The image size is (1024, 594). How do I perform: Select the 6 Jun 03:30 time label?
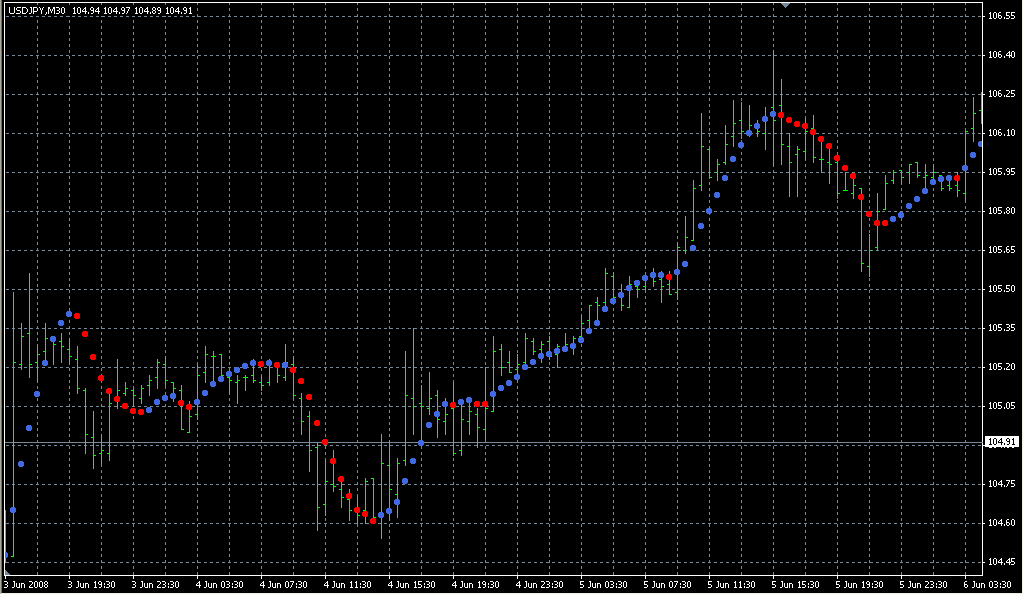click(x=988, y=584)
